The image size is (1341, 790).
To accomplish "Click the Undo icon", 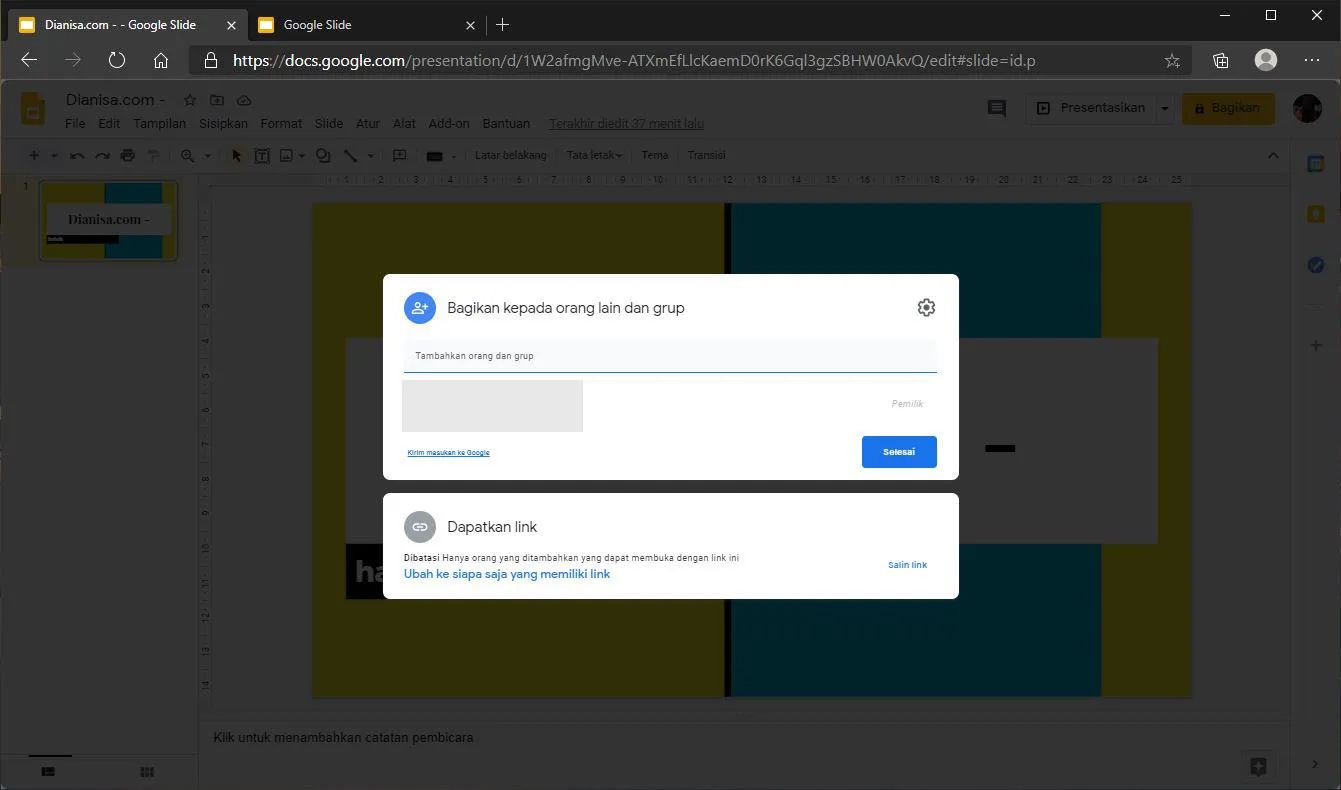I will click(76, 155).
